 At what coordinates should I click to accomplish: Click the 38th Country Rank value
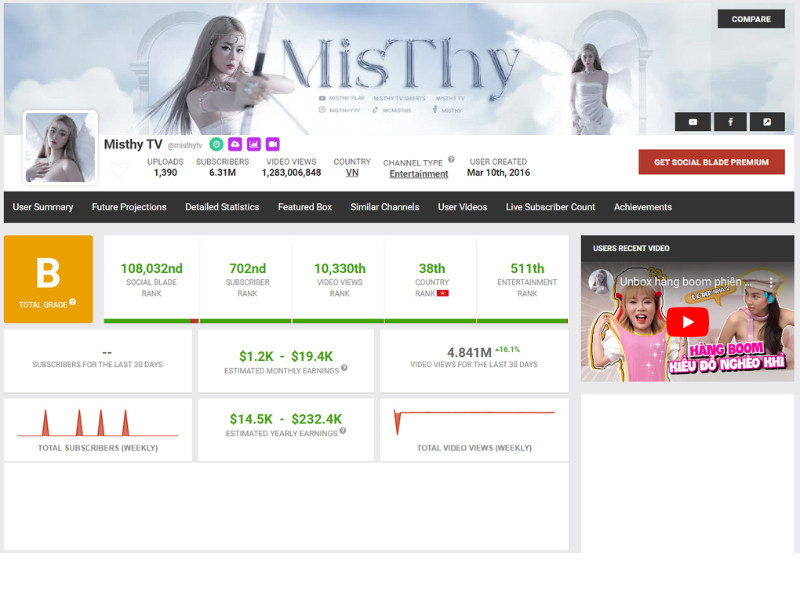pyautogui.click(x=432, y=268)
